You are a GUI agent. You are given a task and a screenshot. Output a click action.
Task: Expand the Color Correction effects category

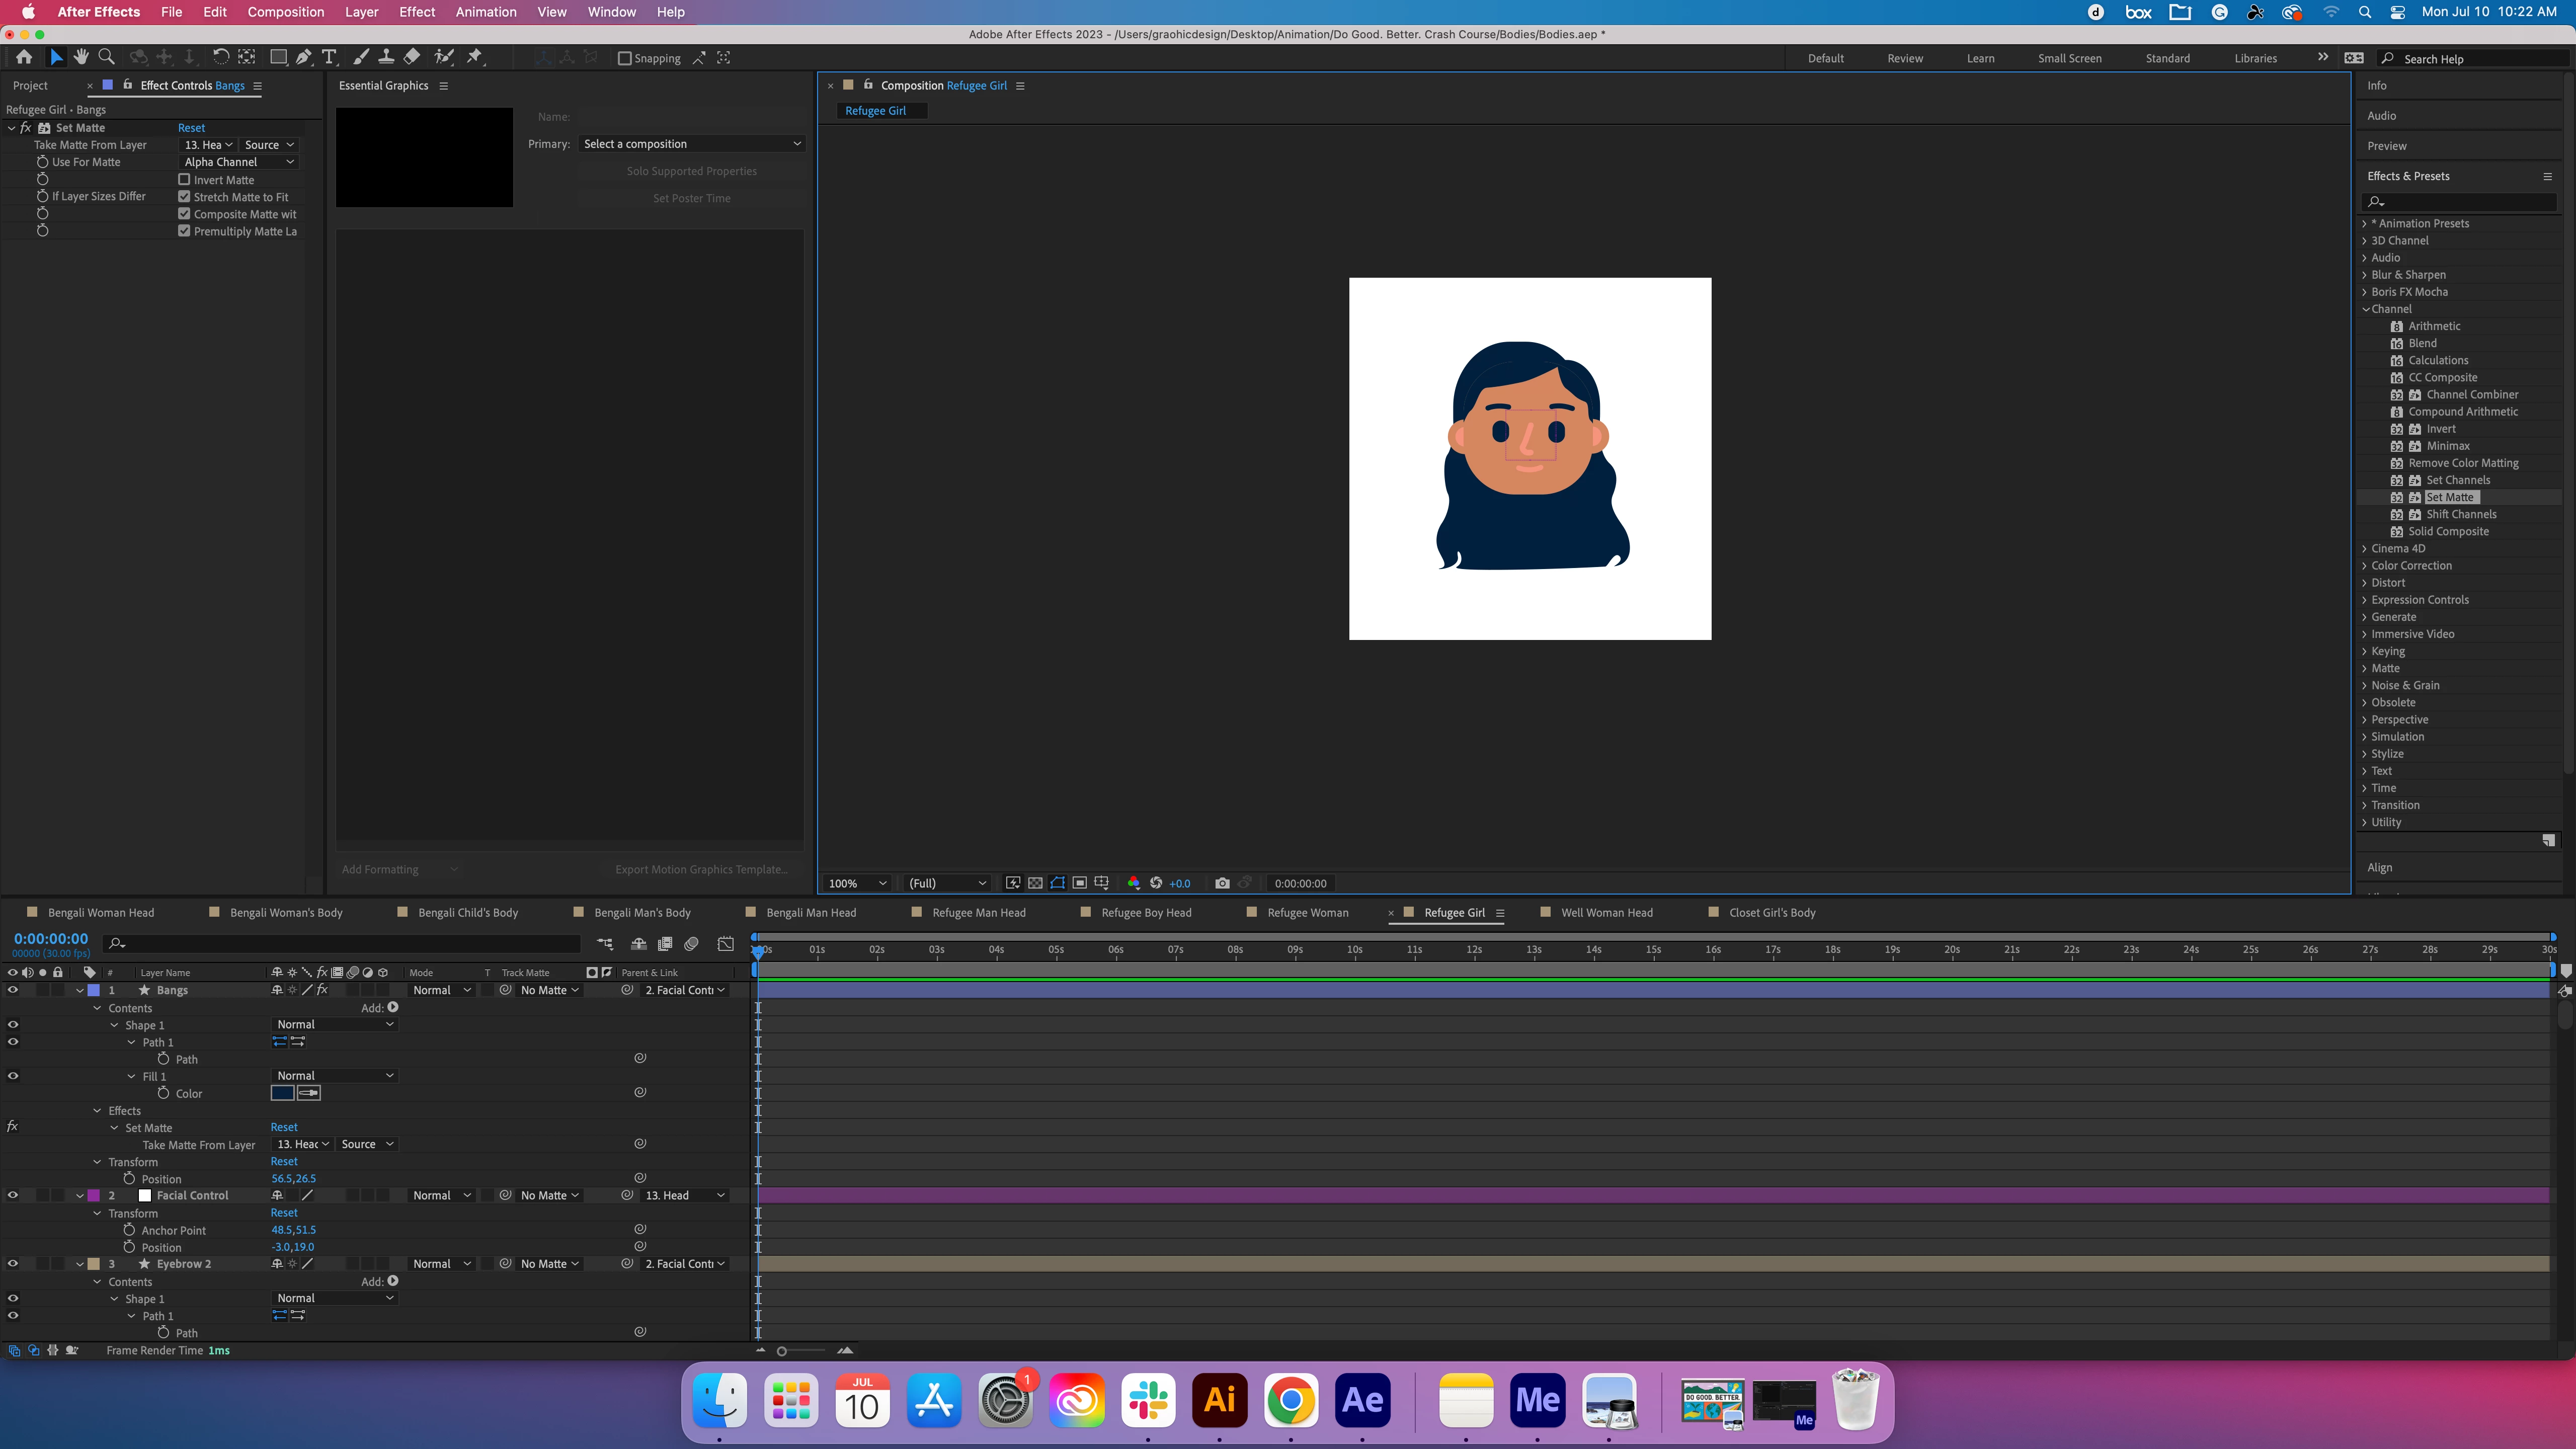pos(2411,565)
